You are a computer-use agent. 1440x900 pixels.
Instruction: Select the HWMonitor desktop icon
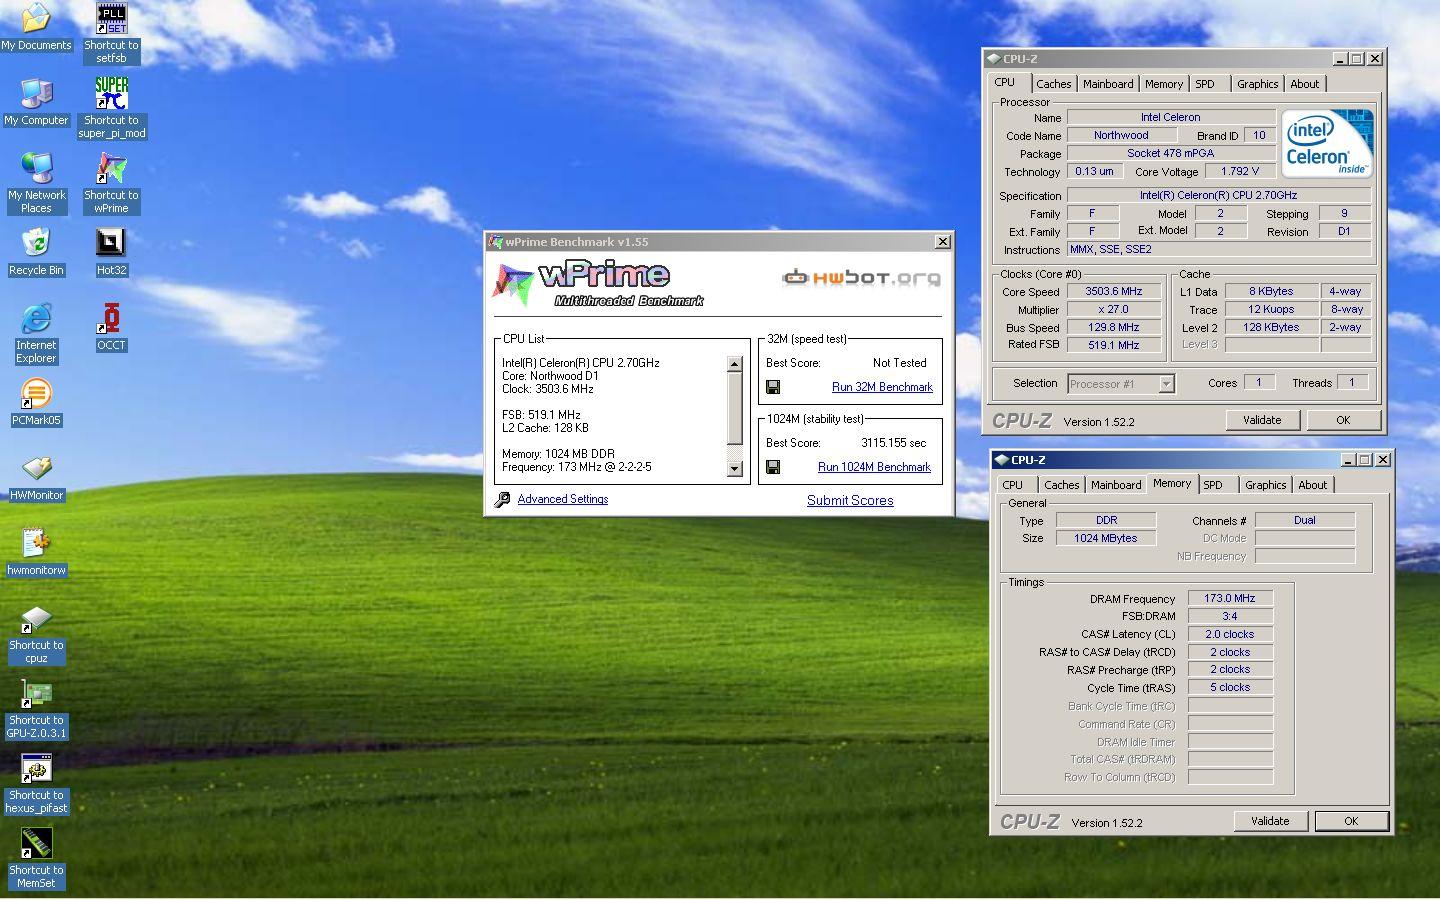click(x=36, y=477)
